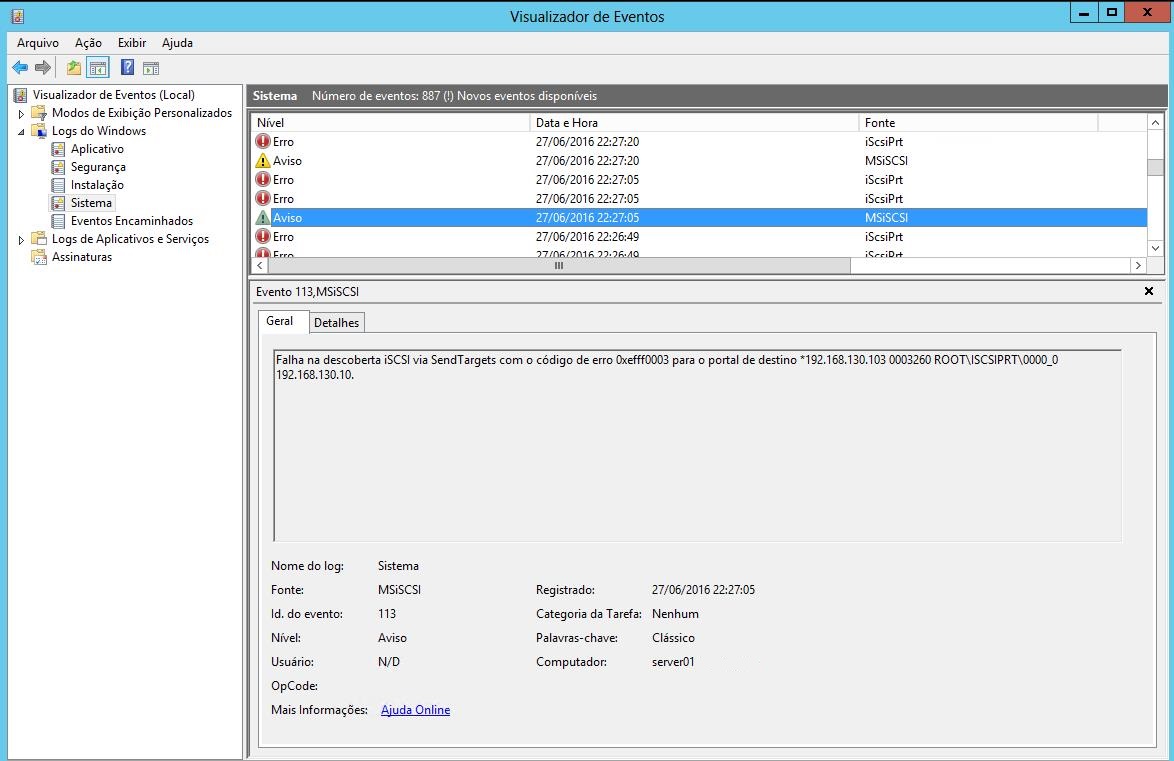Select the error icon of the 22:27:20 iScsiPrt event
Viewport: 1174px width, 761px height.
pos(263,142)
